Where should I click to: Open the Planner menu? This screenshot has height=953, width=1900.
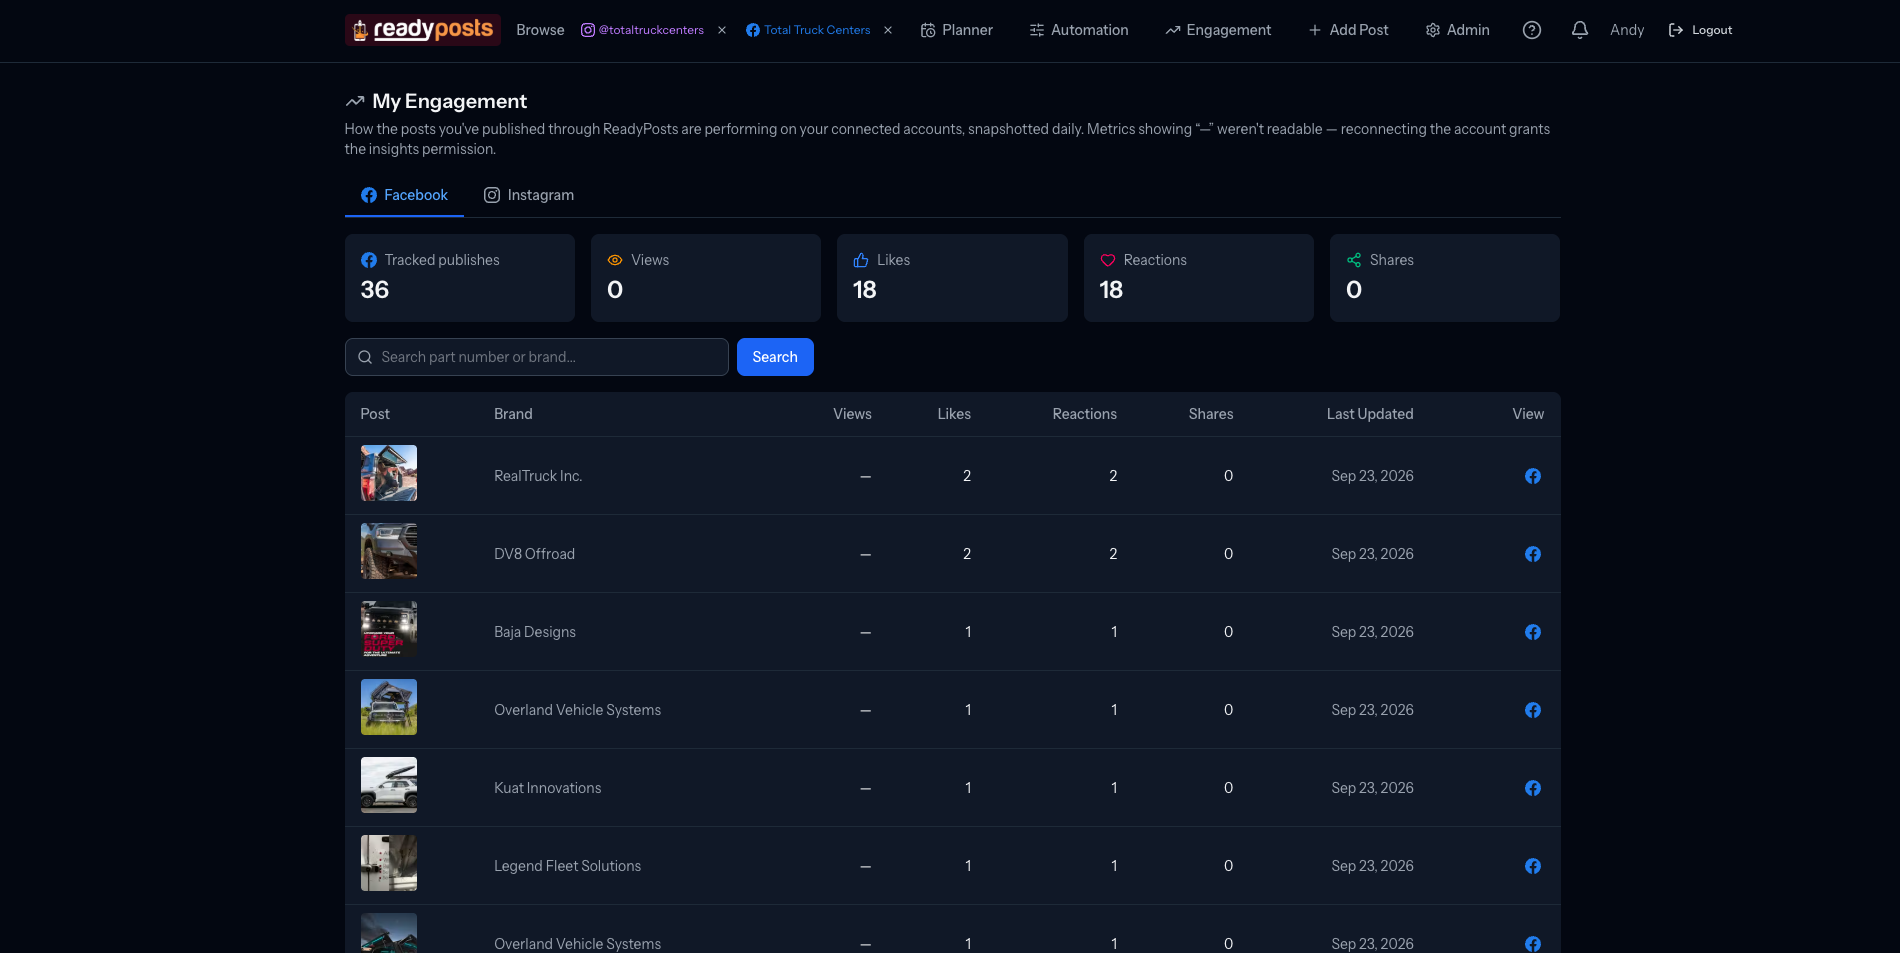point(956,30)
